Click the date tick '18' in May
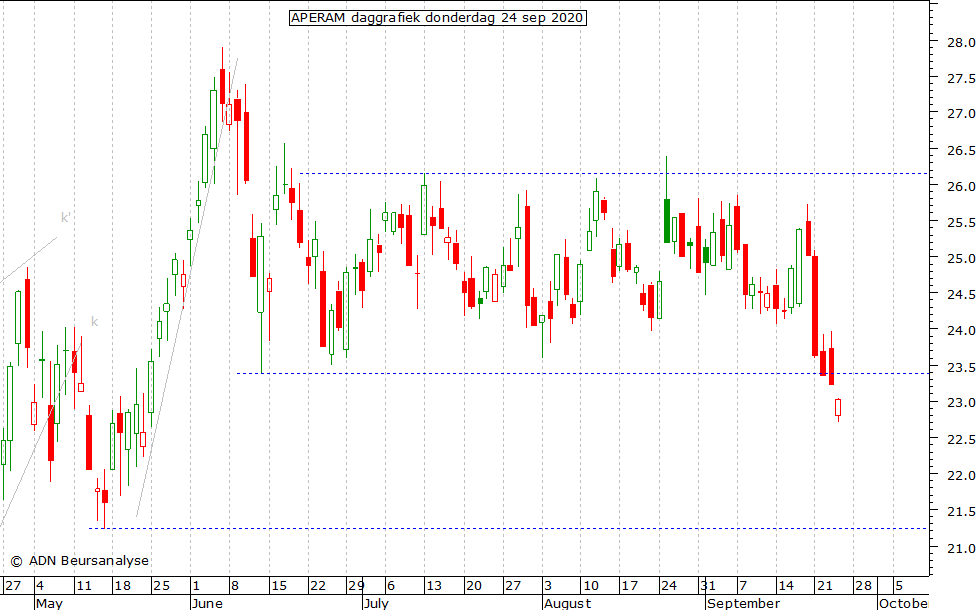 (123, 586)
